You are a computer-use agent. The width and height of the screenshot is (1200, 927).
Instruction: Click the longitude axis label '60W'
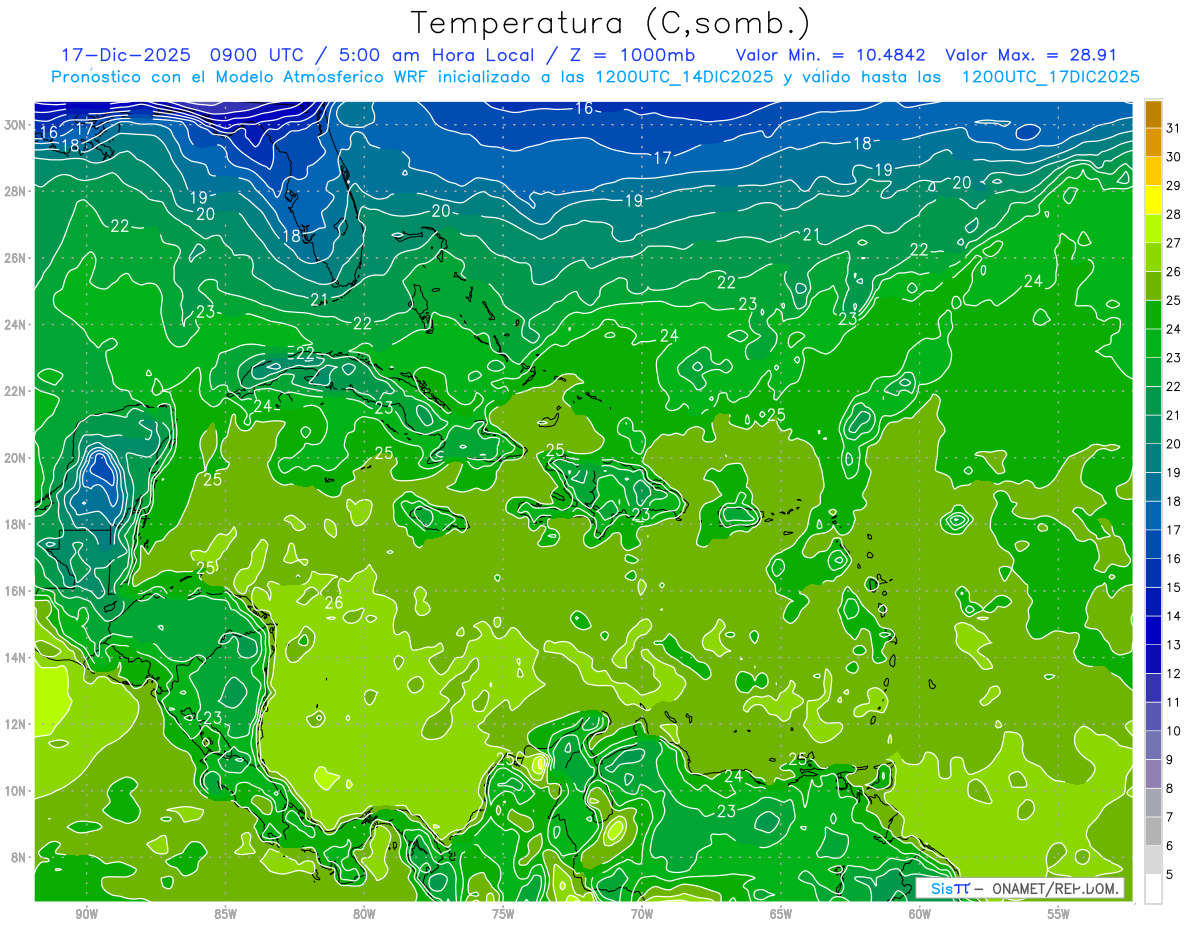click(x=920, y=914)
